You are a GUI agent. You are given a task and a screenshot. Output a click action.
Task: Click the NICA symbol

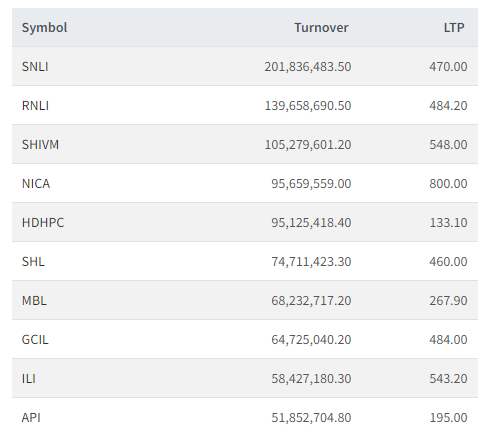(36, 184)
